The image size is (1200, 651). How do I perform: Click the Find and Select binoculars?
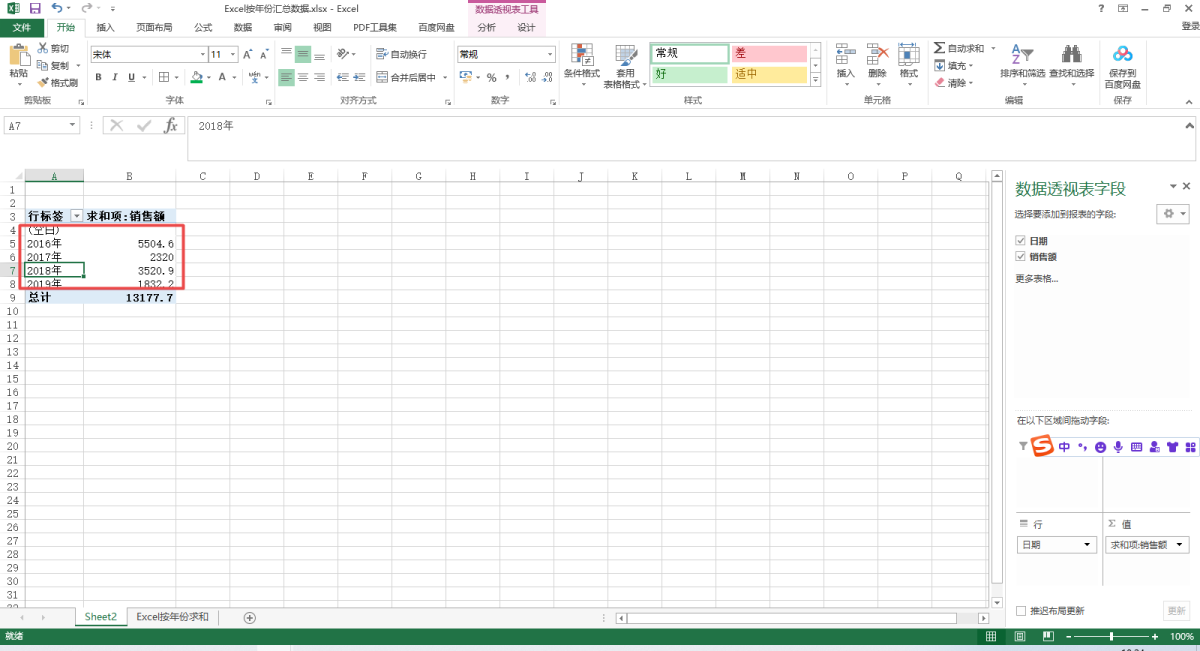pos(1071,60)
